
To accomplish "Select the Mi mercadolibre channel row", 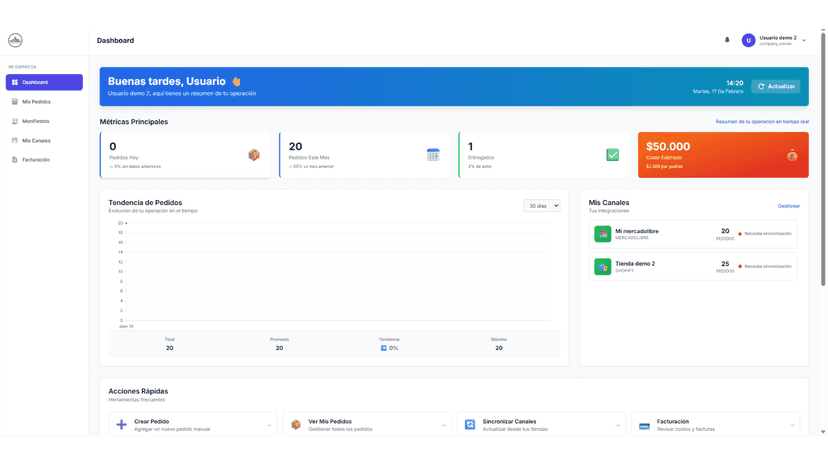I will (693, 234).
